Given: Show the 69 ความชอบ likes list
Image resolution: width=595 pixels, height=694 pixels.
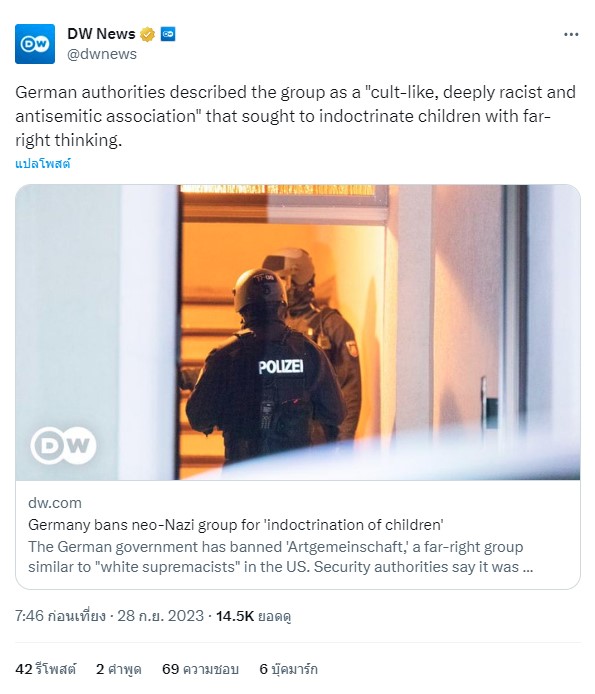Looking at the screenshot, I should click(x=200, y=669).
